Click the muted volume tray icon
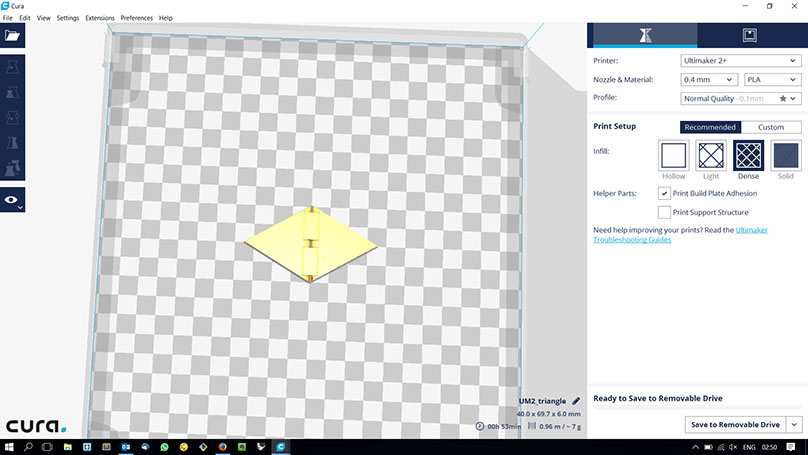This screenshot has width=808, height=455. (x=733, y=447)
